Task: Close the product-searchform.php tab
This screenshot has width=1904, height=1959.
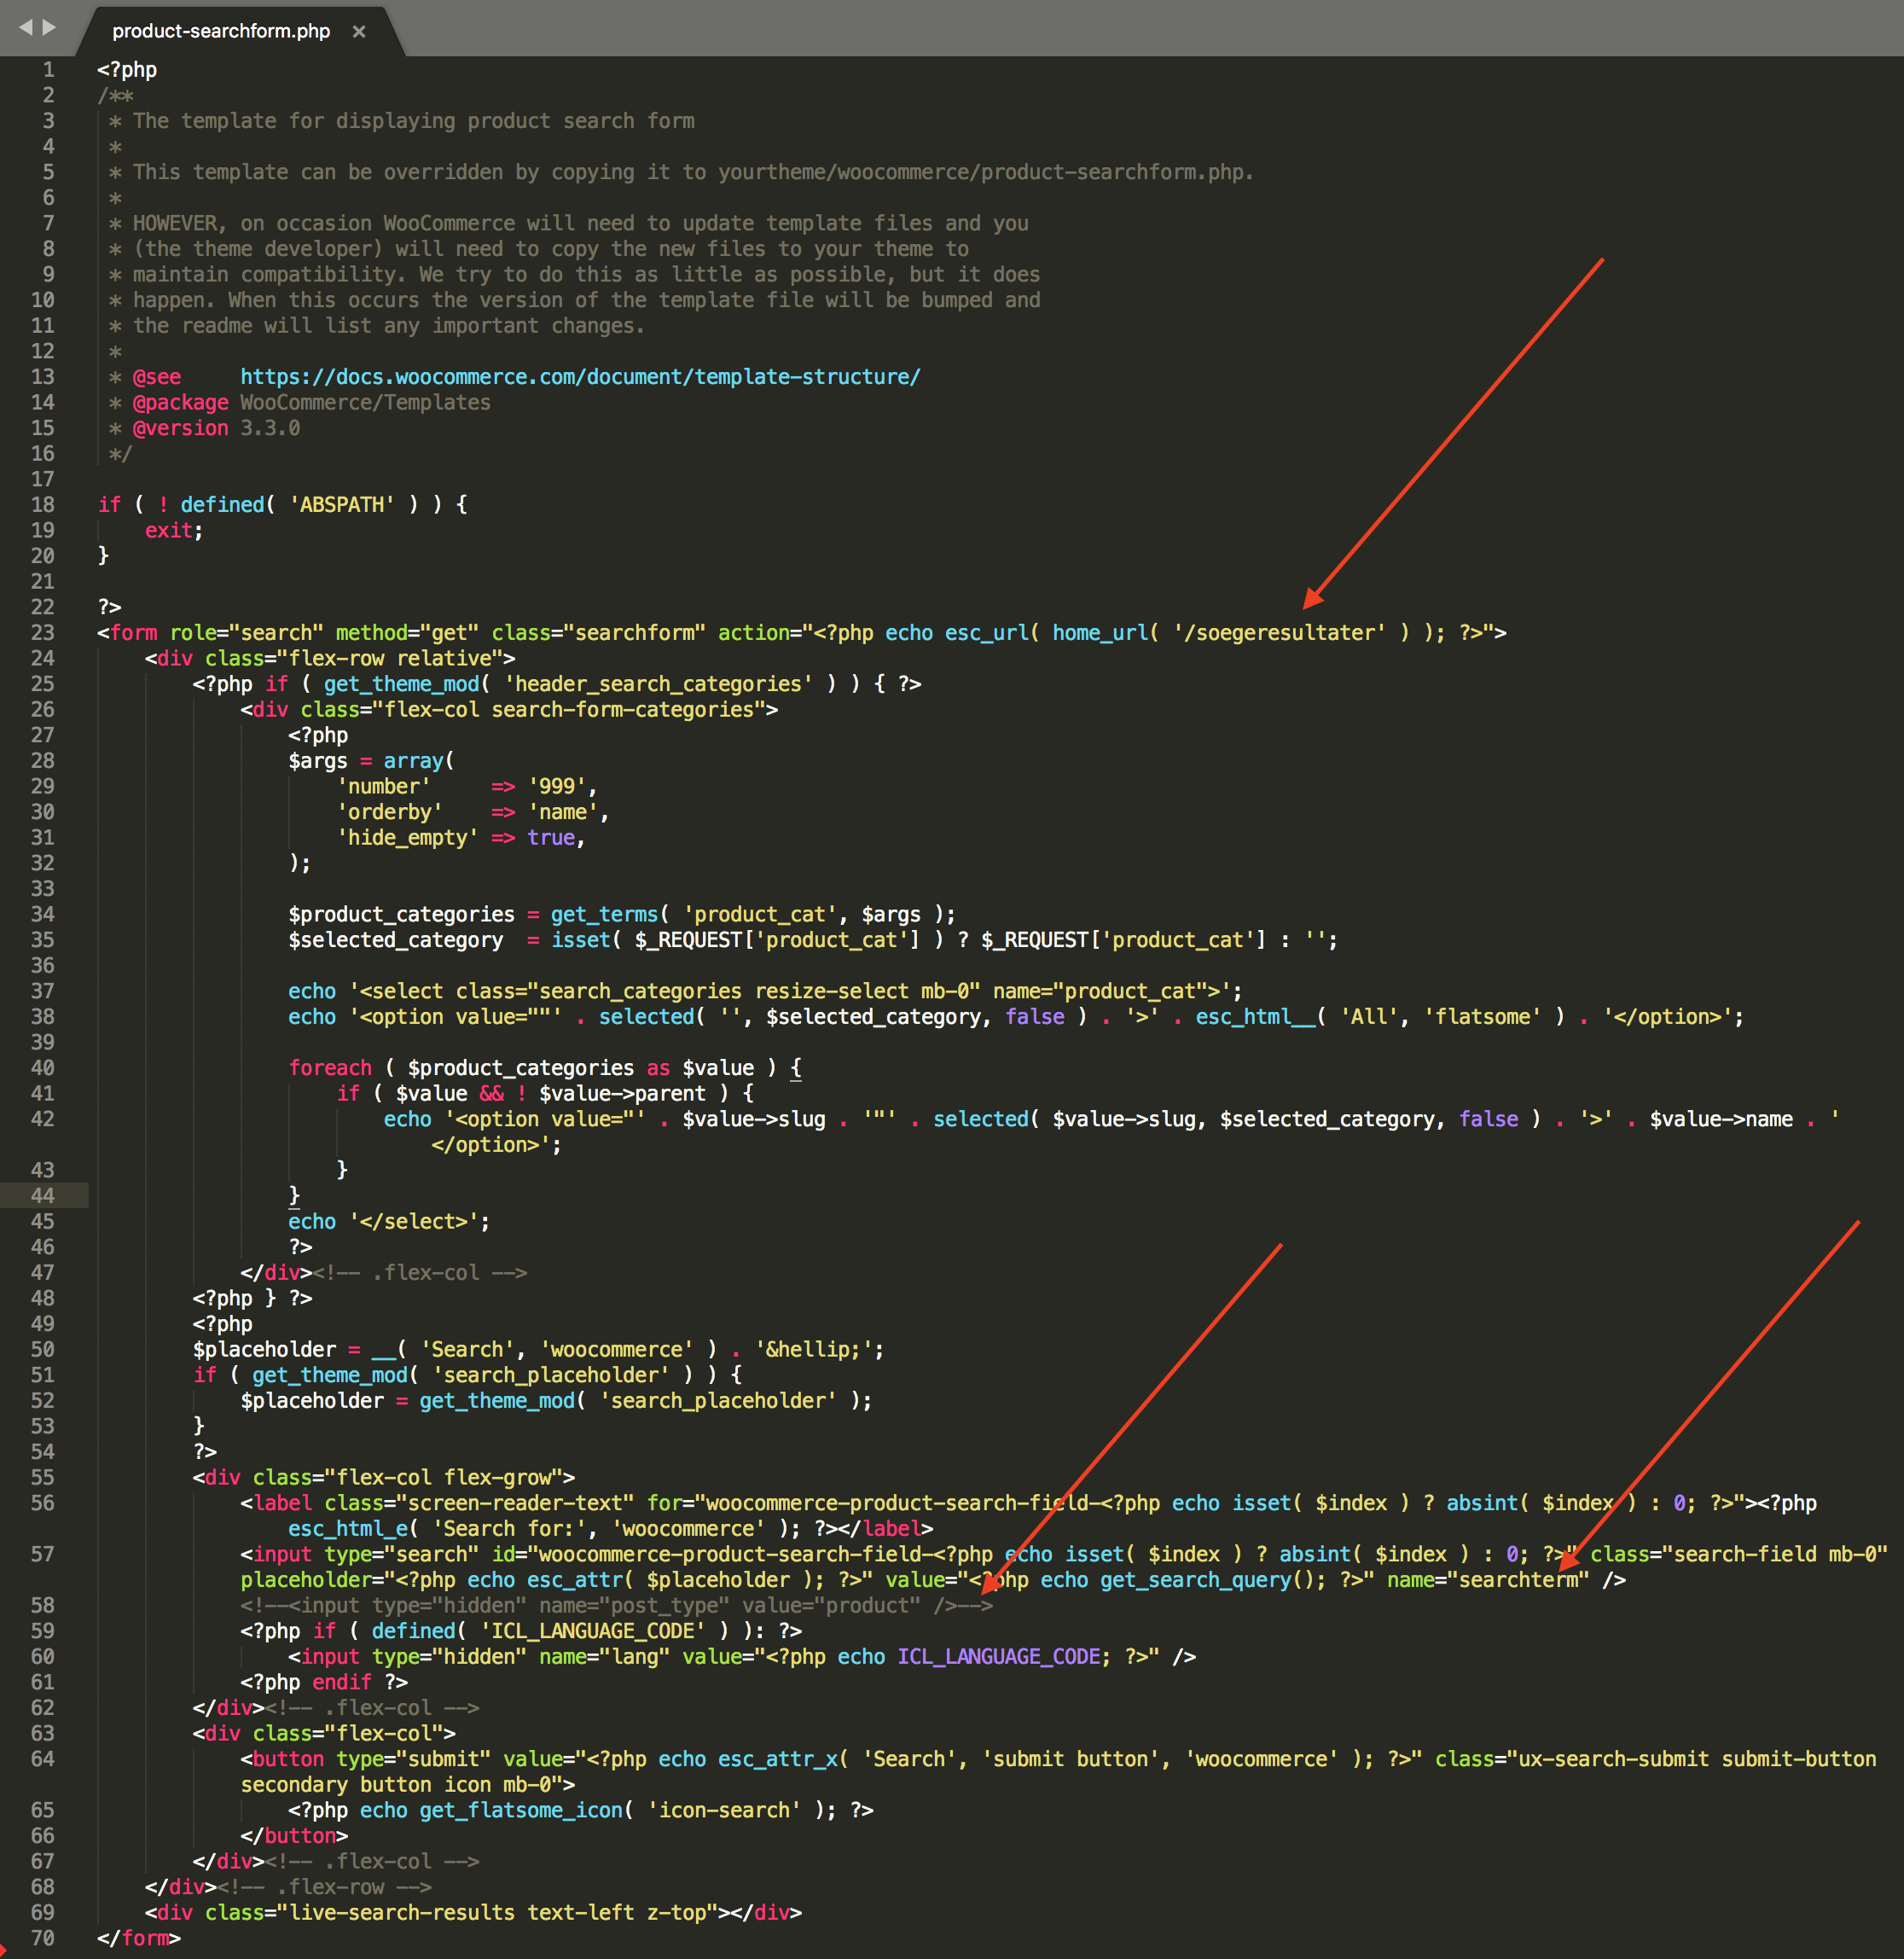Action: click(x=359, y=32)
